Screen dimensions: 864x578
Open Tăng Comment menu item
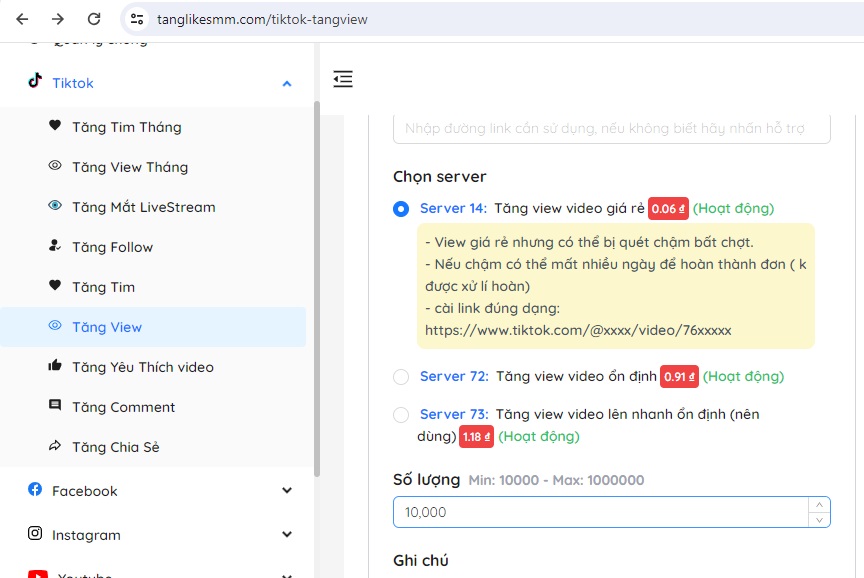pyautogui.click(x=123, y=407)
